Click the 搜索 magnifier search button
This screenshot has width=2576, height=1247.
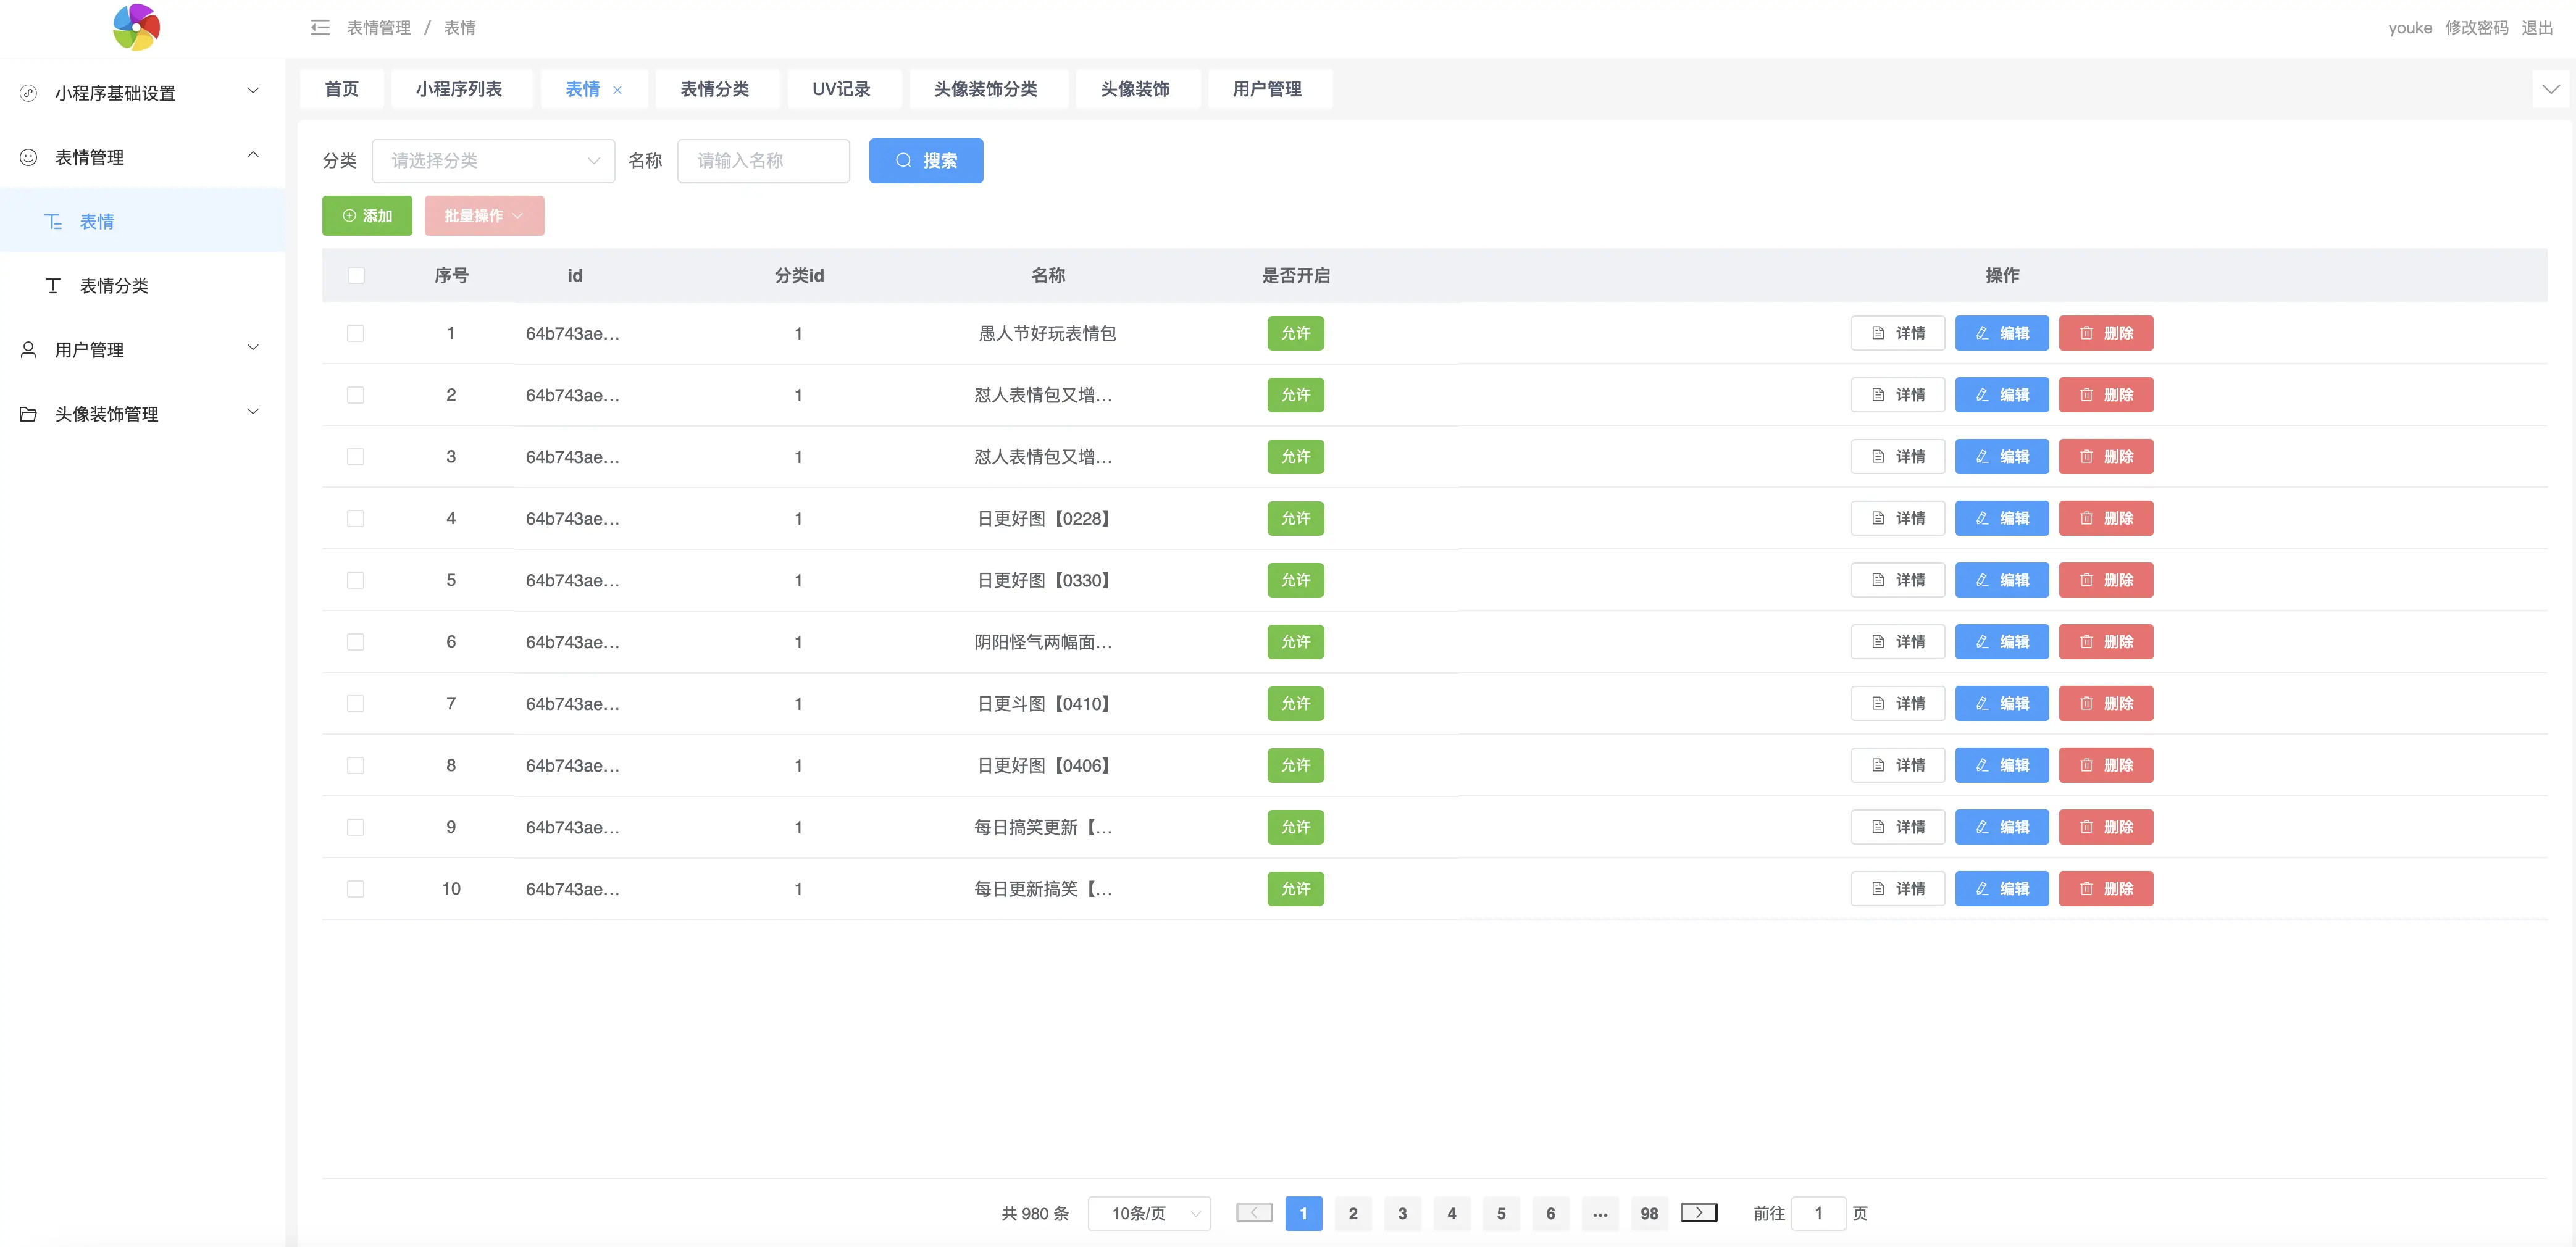[925, 160]
